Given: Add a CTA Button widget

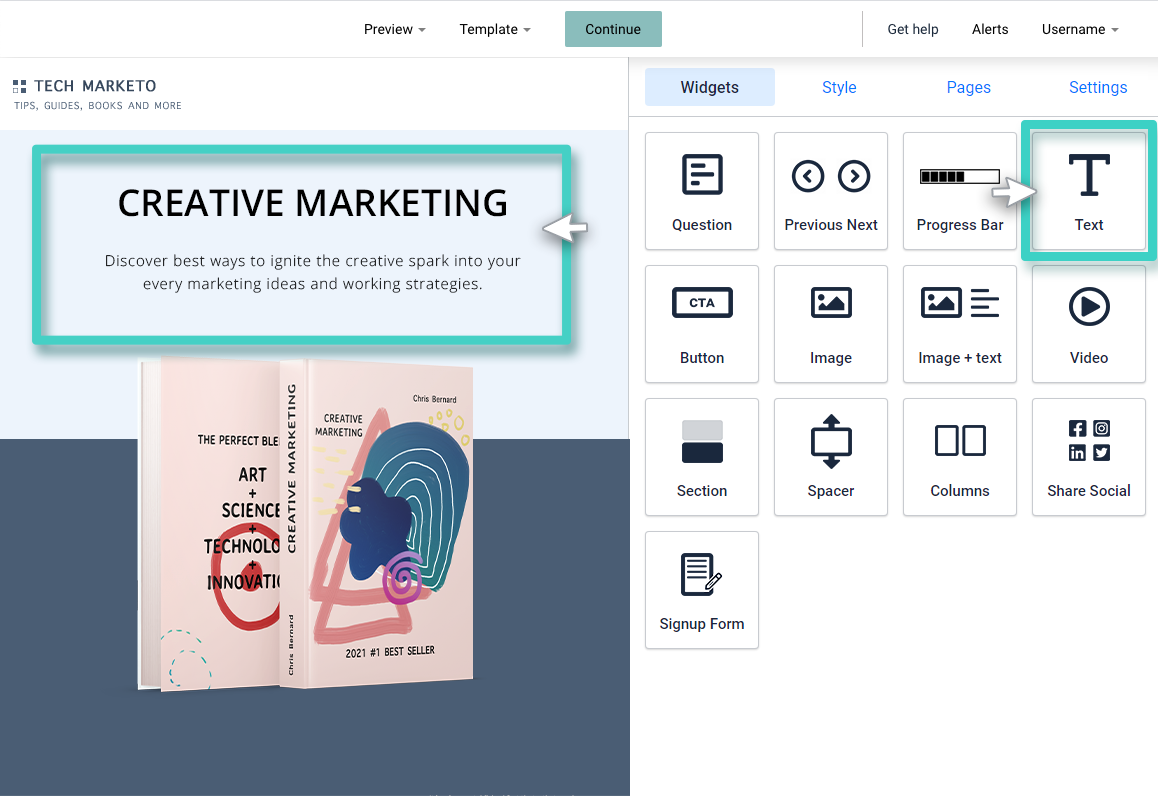Looking at the screenshot, I should [x=702, y=324].
